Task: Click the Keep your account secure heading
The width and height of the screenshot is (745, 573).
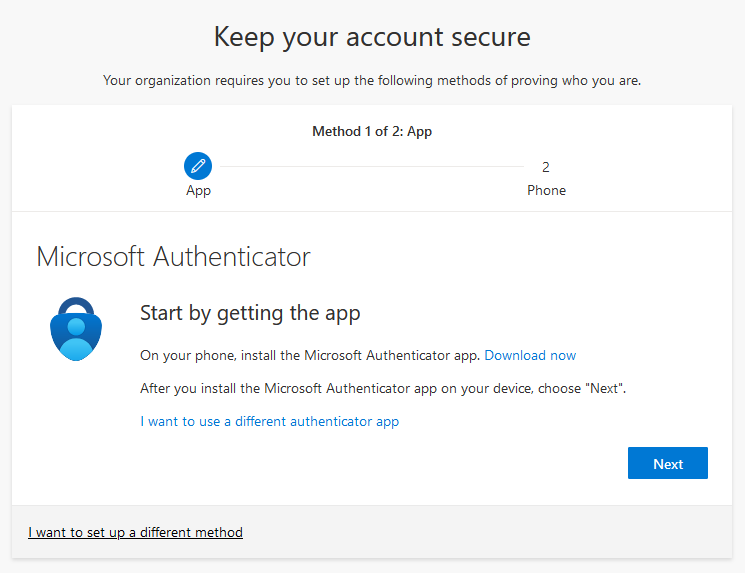Action: [x=372, y=37]
